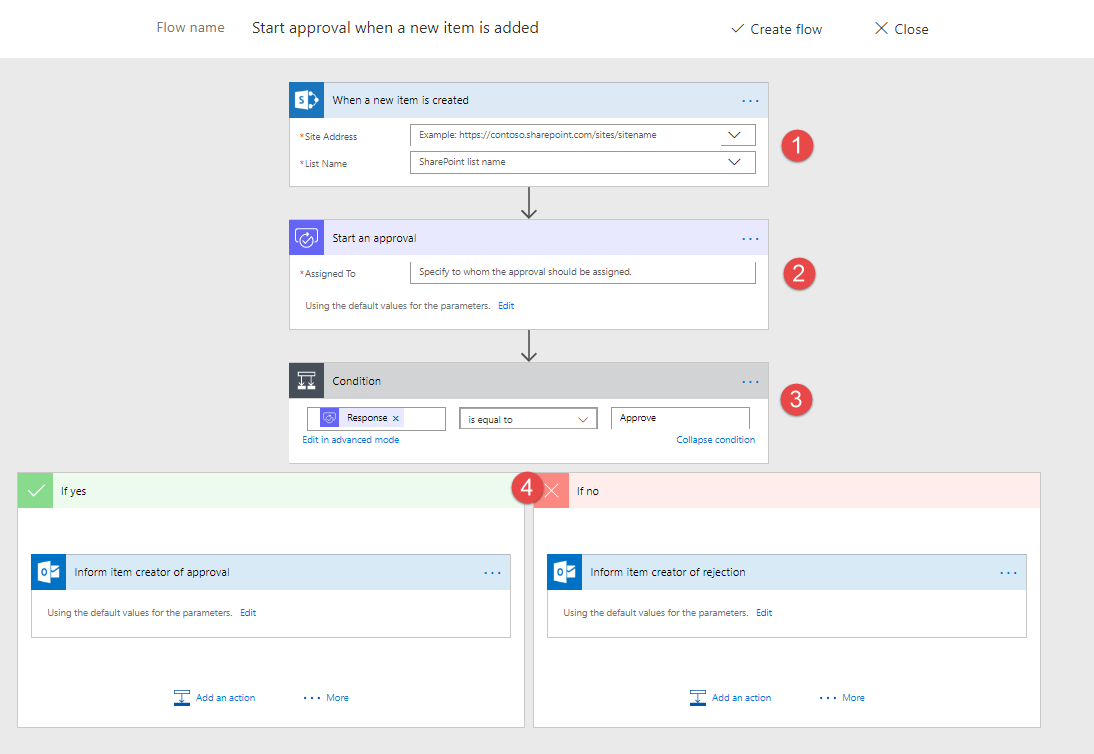Viewport: 1094px width, 754px height.
Task: Click the SharePoint trigger icon
Action: pos(306,99)
